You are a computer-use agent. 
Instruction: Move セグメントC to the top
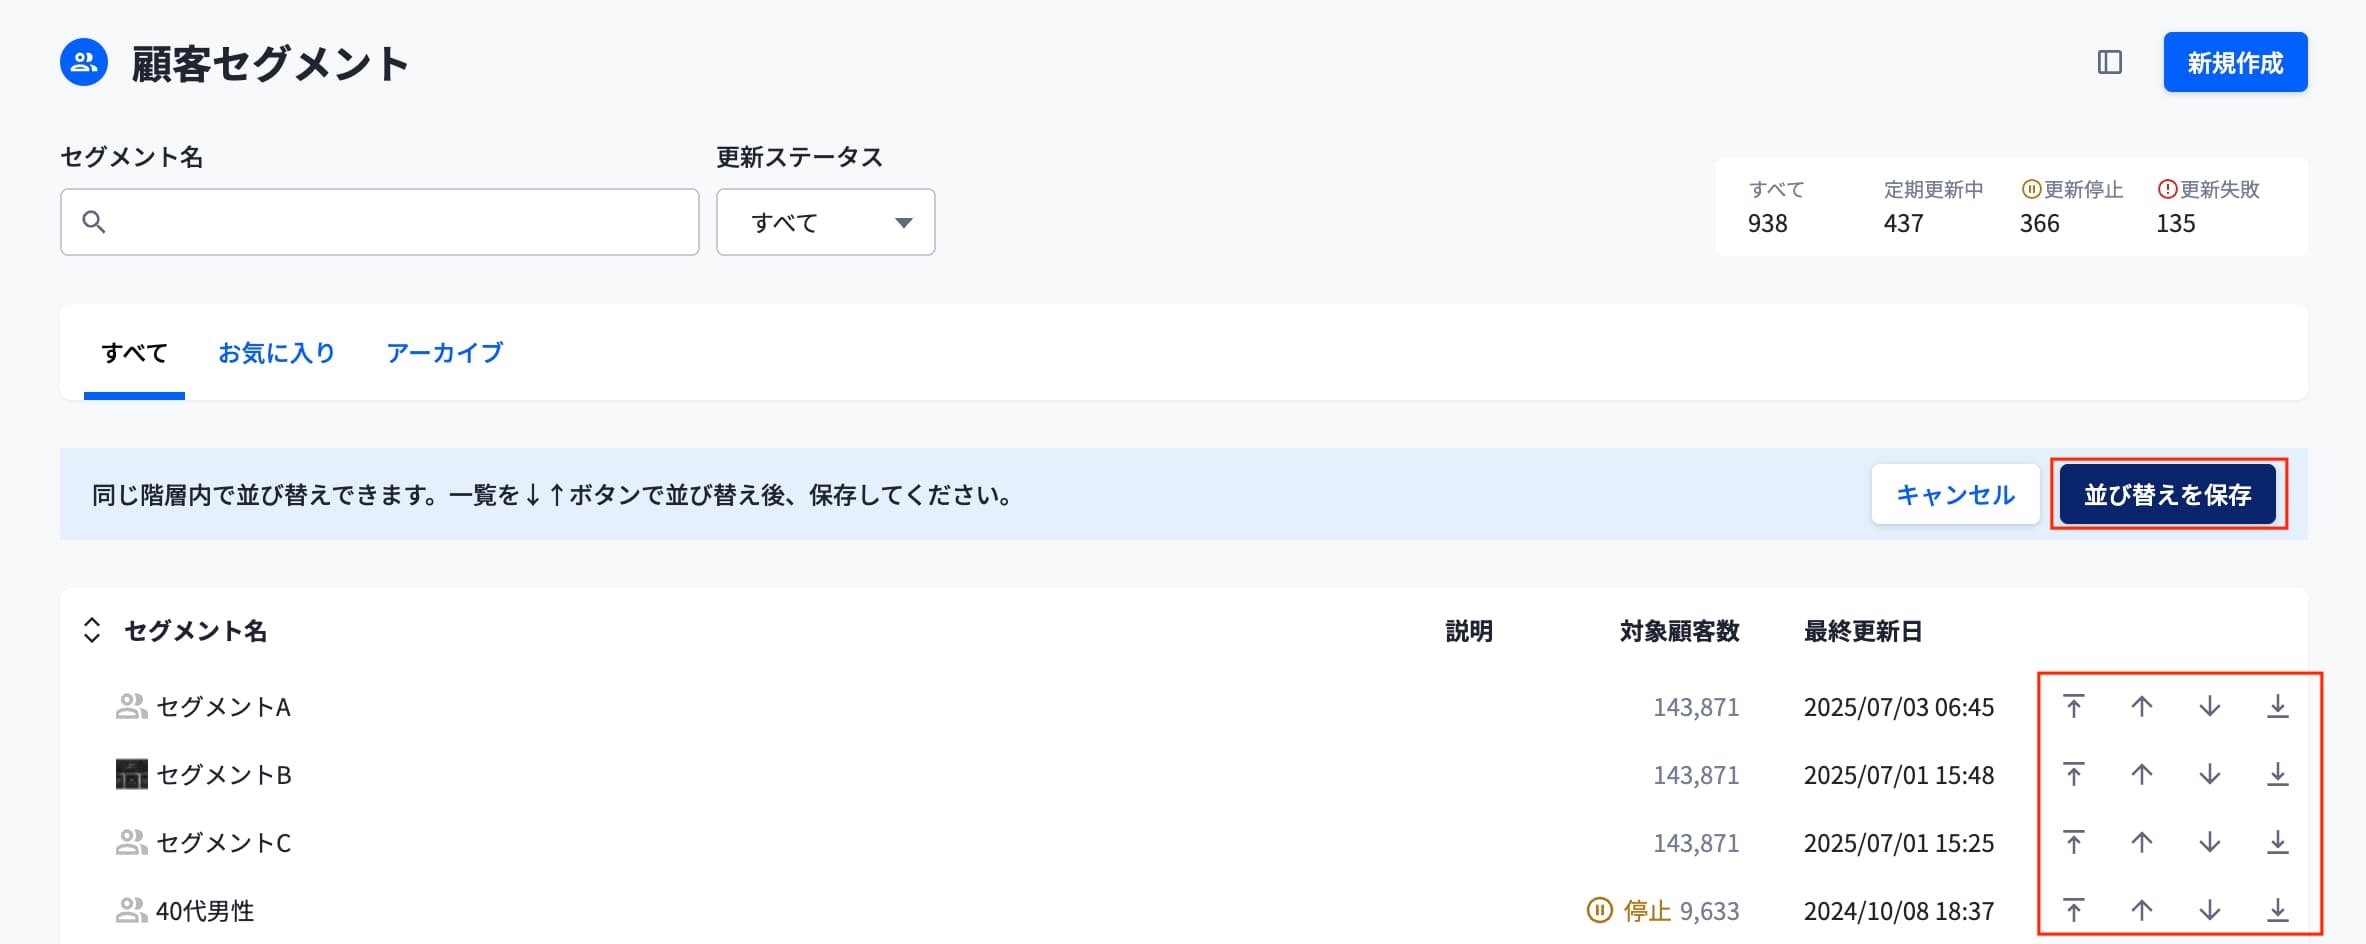coord(2073,843)
